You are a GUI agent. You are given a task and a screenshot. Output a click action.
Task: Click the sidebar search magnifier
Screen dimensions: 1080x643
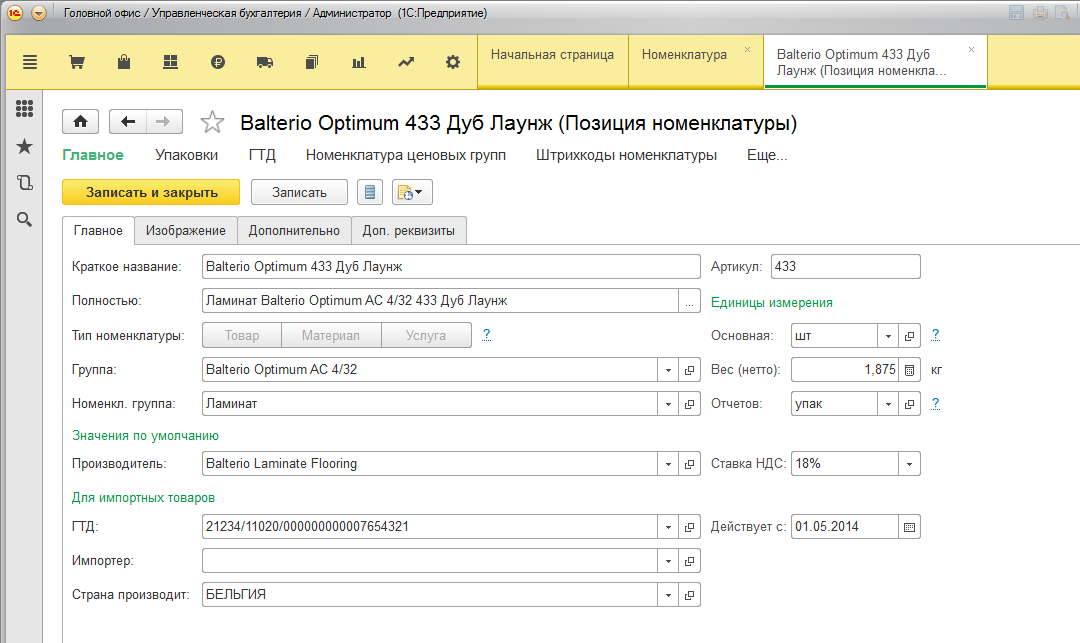pos(24,220)
